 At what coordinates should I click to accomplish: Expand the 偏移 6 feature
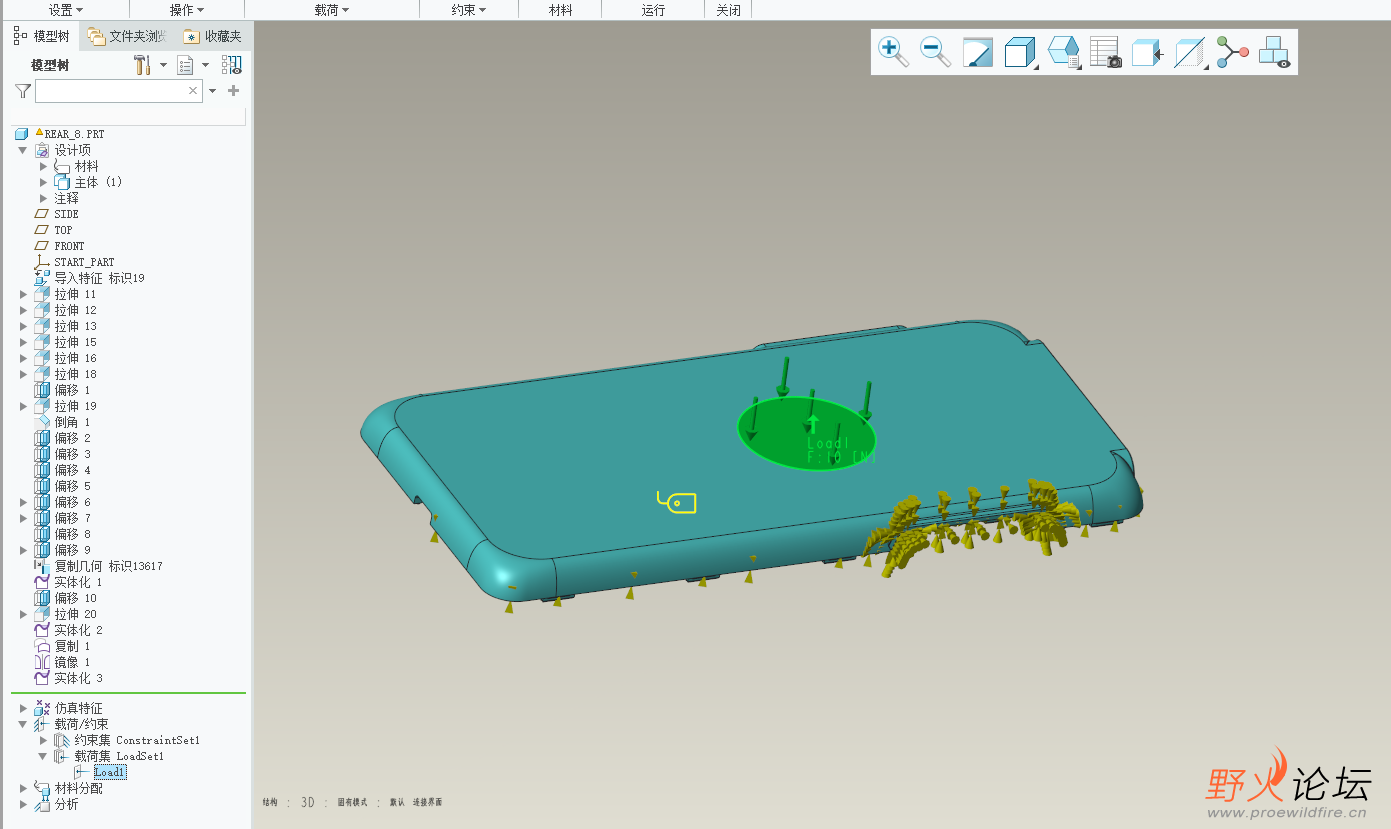23,502
